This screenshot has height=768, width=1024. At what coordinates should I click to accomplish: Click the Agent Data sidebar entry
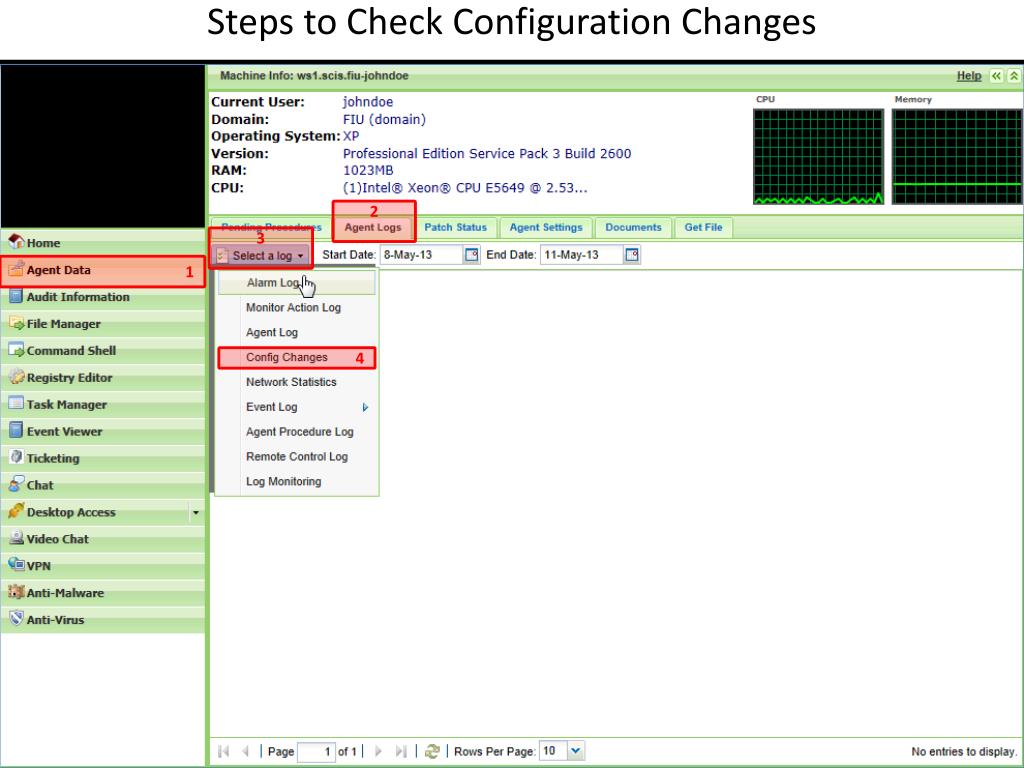click(x=102, y=270)
